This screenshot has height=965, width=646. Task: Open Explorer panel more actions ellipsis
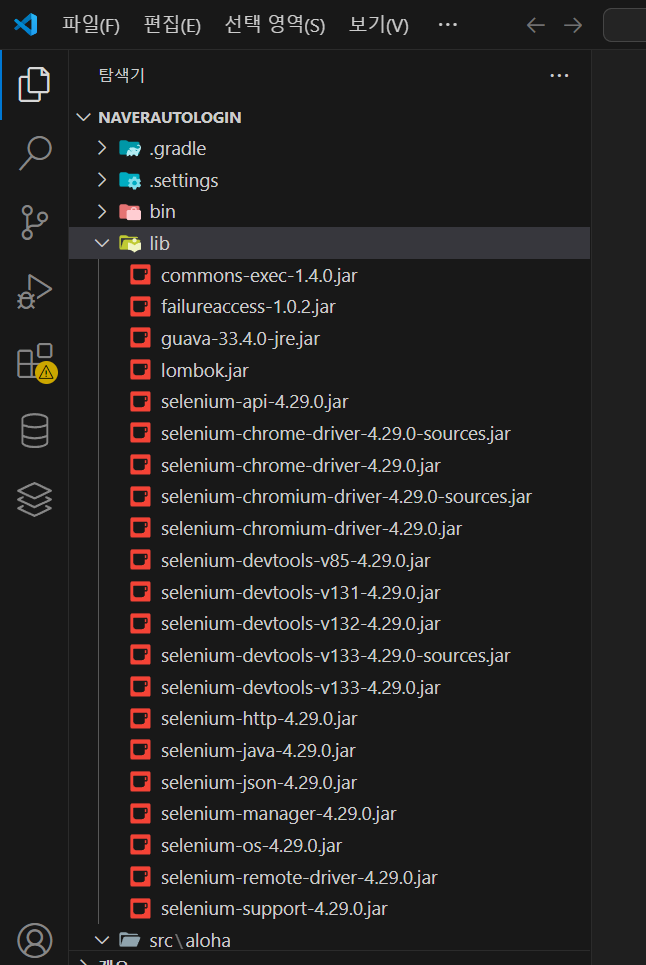click(559, 76)
